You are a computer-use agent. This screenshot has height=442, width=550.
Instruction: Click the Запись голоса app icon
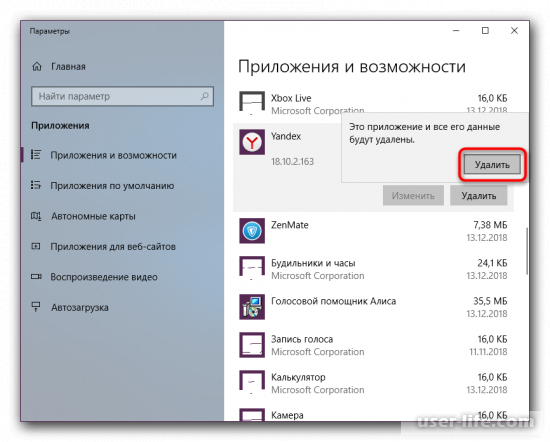pos(252,345)
